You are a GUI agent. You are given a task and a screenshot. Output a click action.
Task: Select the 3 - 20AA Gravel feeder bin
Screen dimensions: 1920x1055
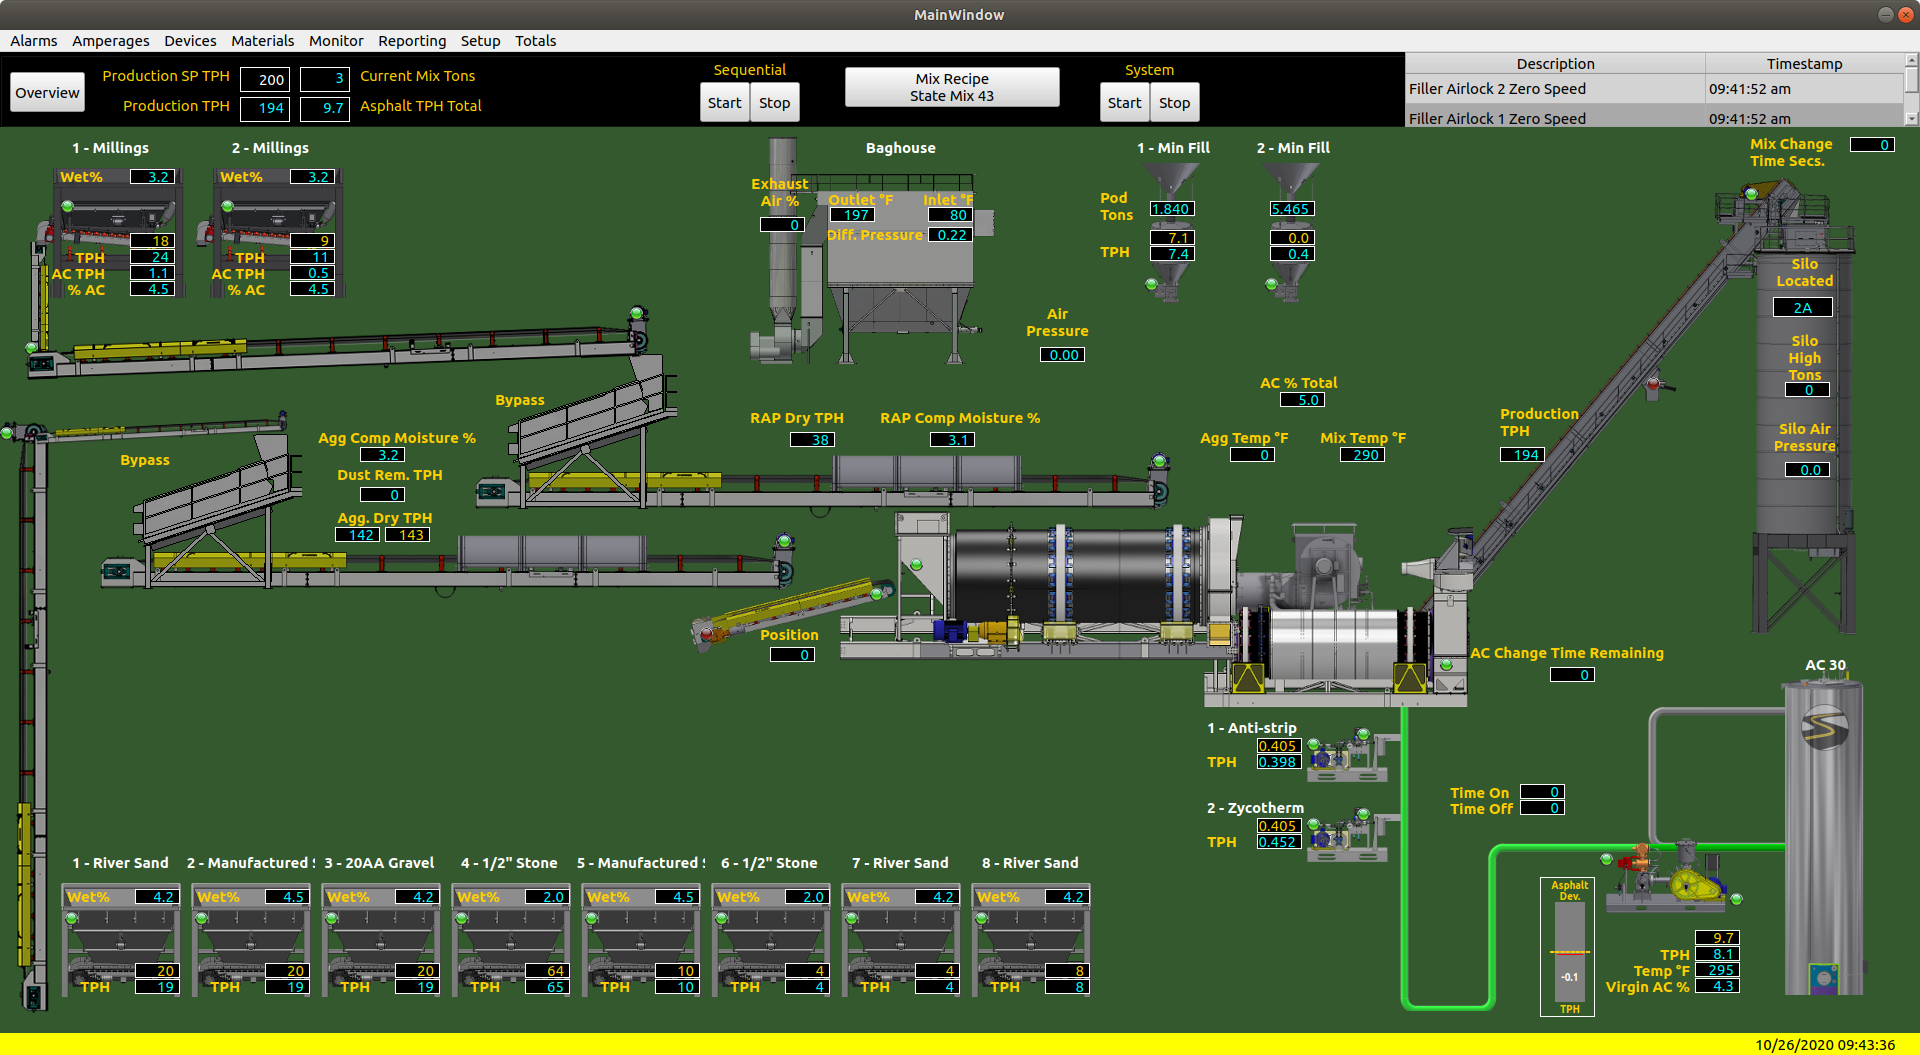(x=381, y=940)
